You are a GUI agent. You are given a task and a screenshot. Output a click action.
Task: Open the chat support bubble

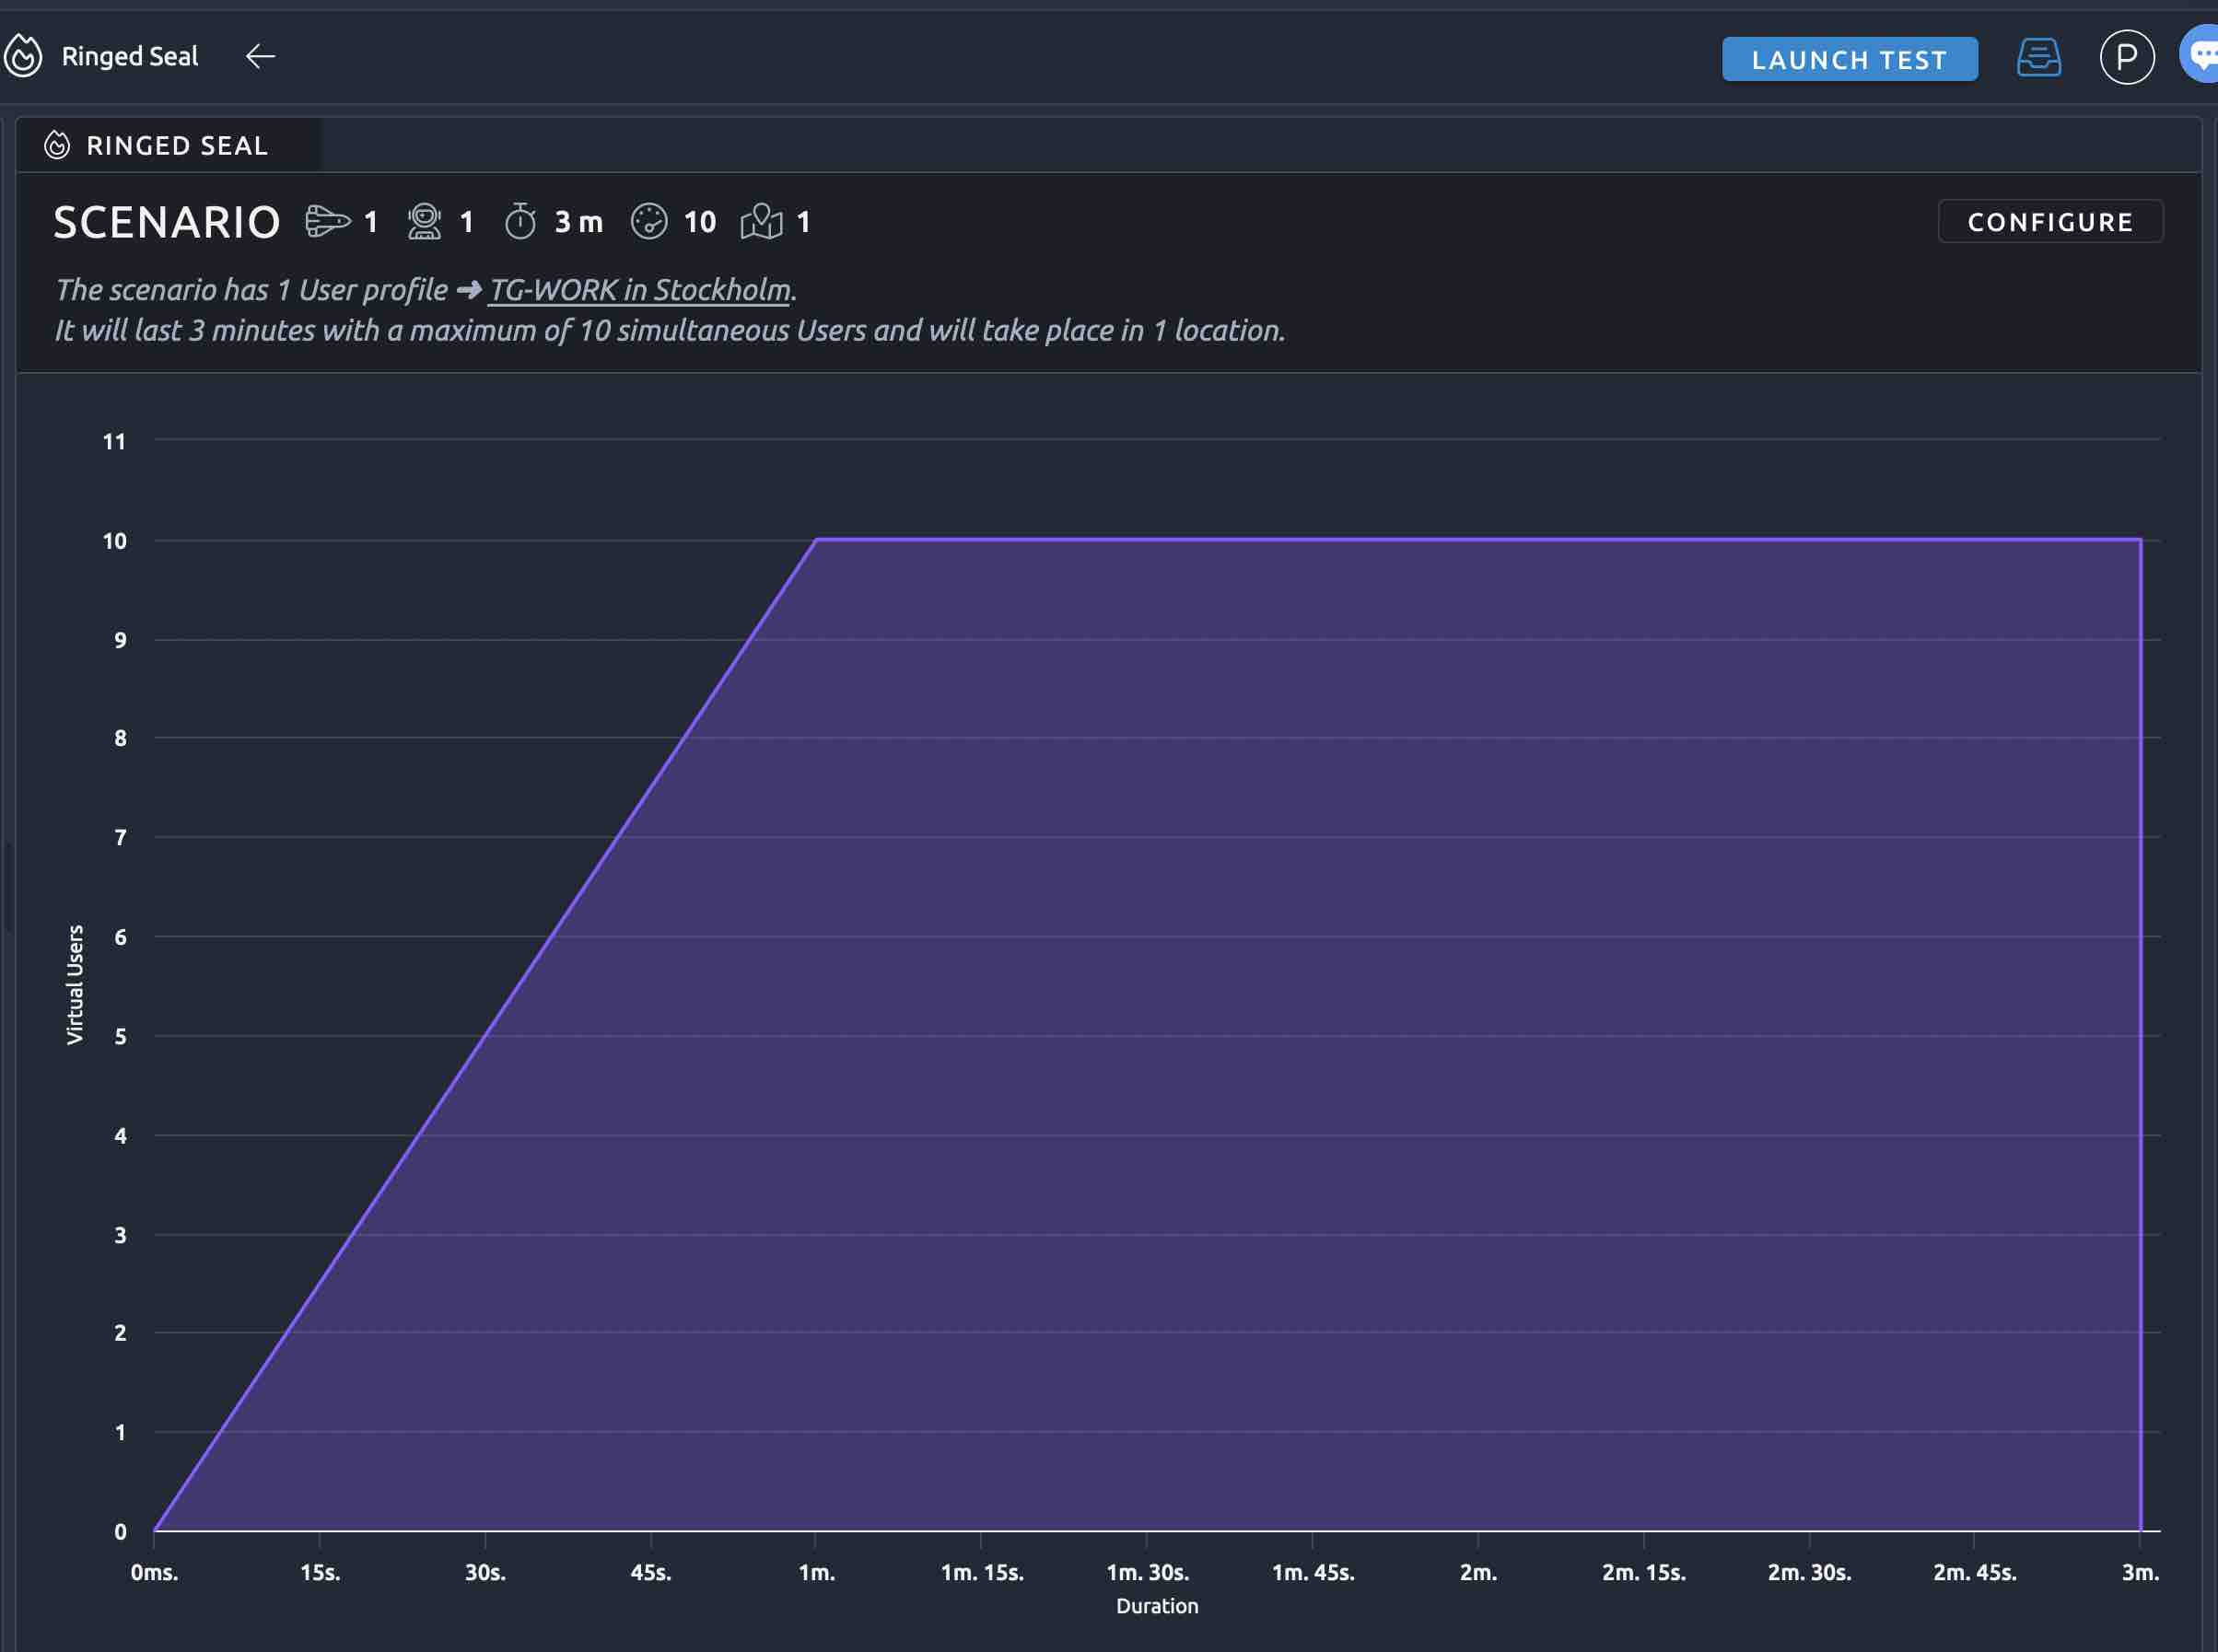pos(2202,55)
